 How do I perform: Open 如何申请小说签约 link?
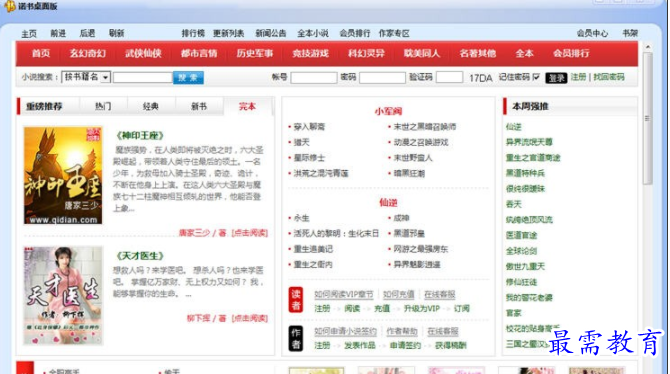click(346, 331)
